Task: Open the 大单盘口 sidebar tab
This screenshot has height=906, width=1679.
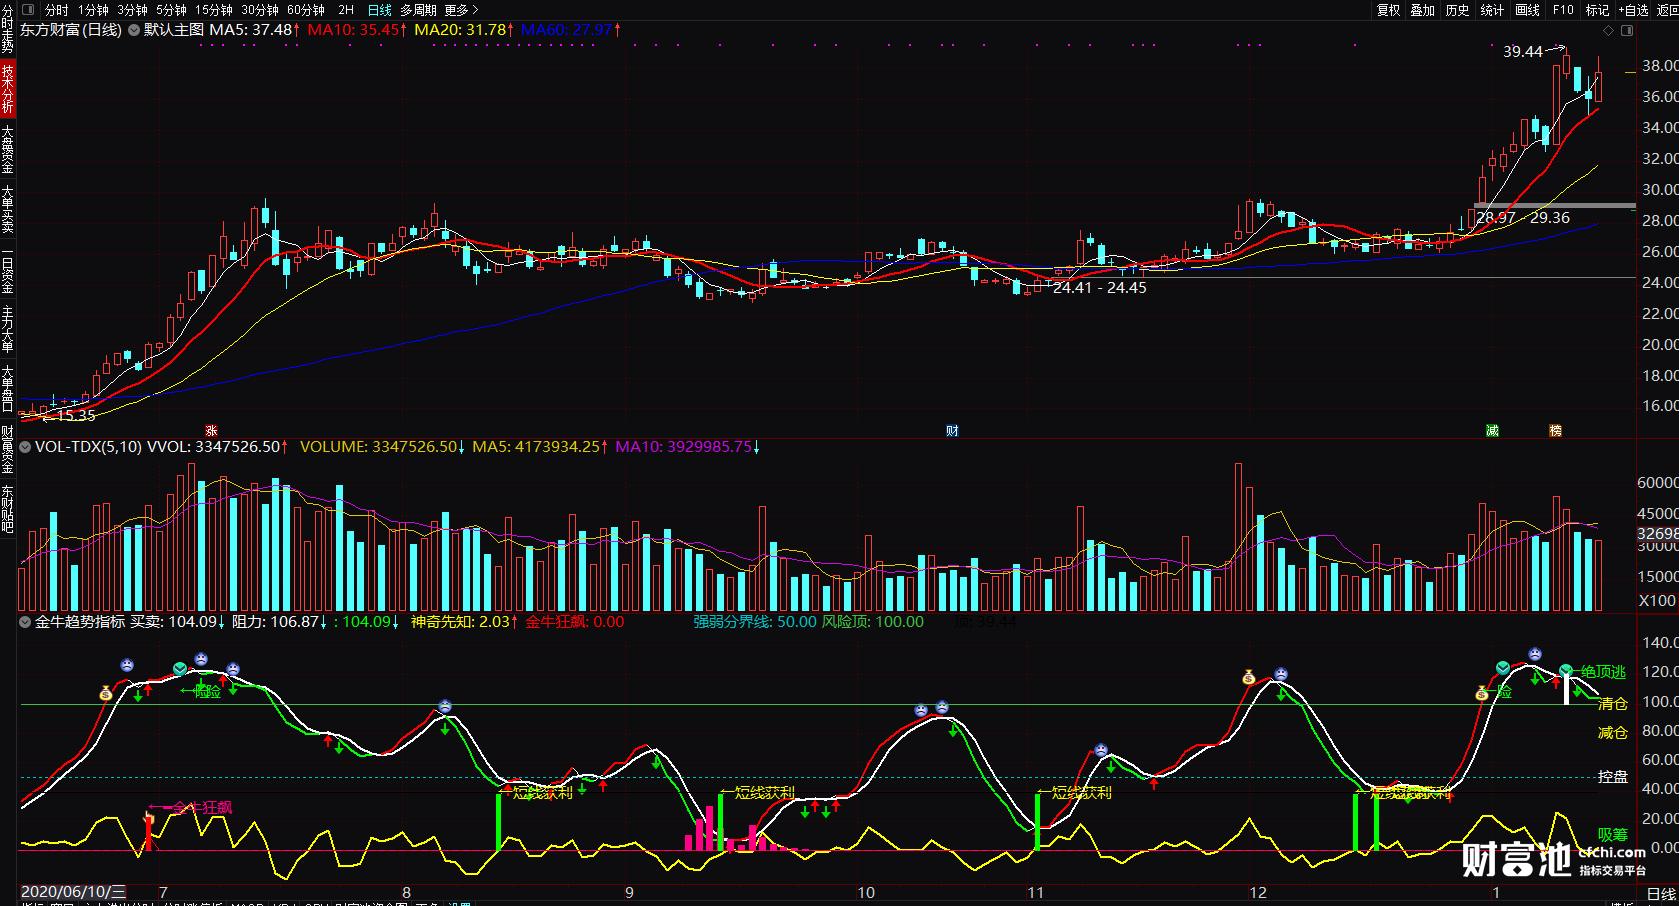Action: pos(8,388)
